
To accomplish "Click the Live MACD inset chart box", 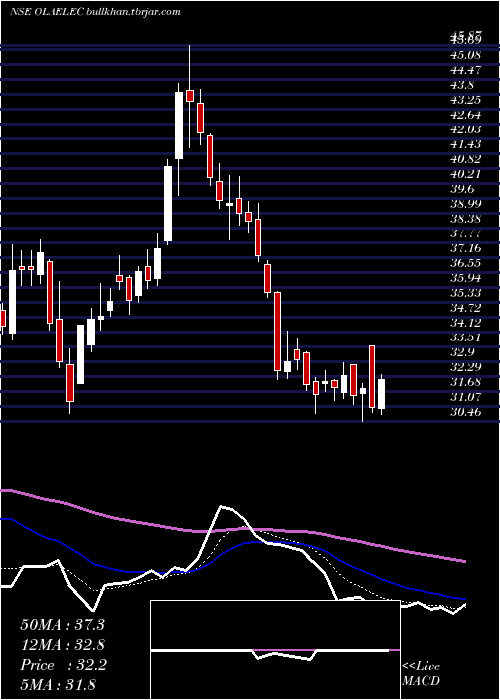I will [x=275, y=650].
